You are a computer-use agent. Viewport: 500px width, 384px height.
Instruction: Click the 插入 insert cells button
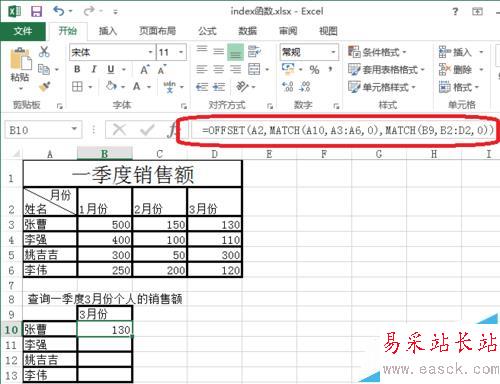pos(455,52)
